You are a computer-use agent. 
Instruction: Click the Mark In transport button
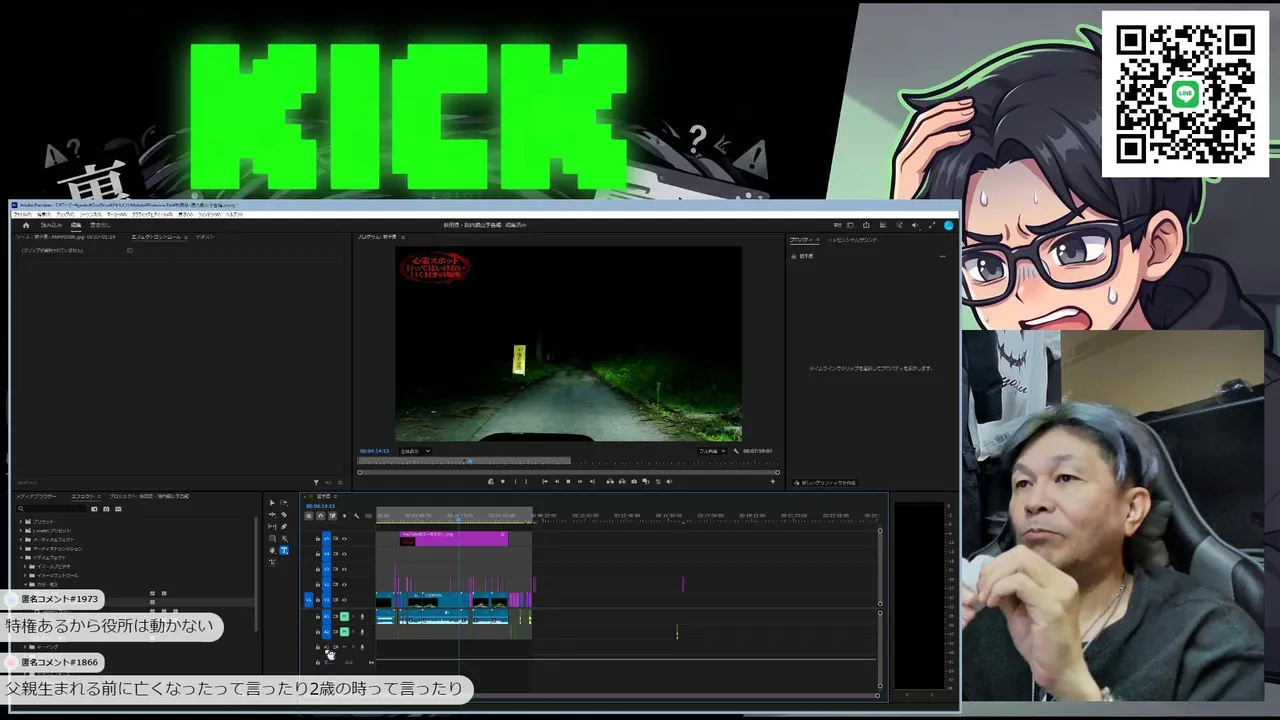click(514, 482)
